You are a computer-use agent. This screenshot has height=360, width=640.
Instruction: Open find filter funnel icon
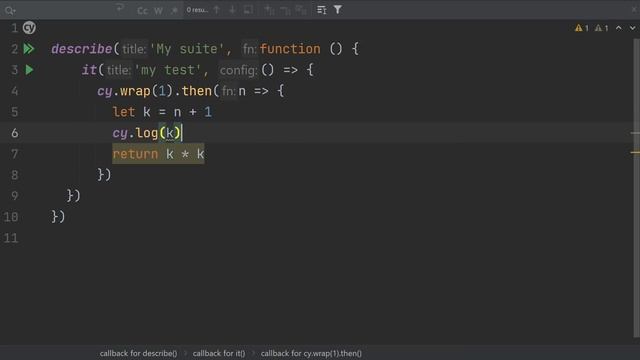338,9
